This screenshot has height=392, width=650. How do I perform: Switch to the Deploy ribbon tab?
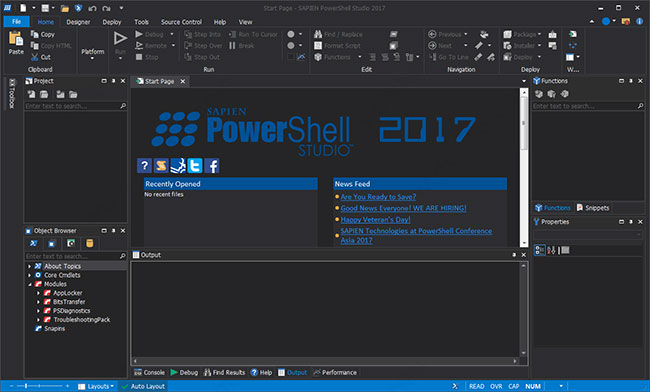[x=112, y=22]
